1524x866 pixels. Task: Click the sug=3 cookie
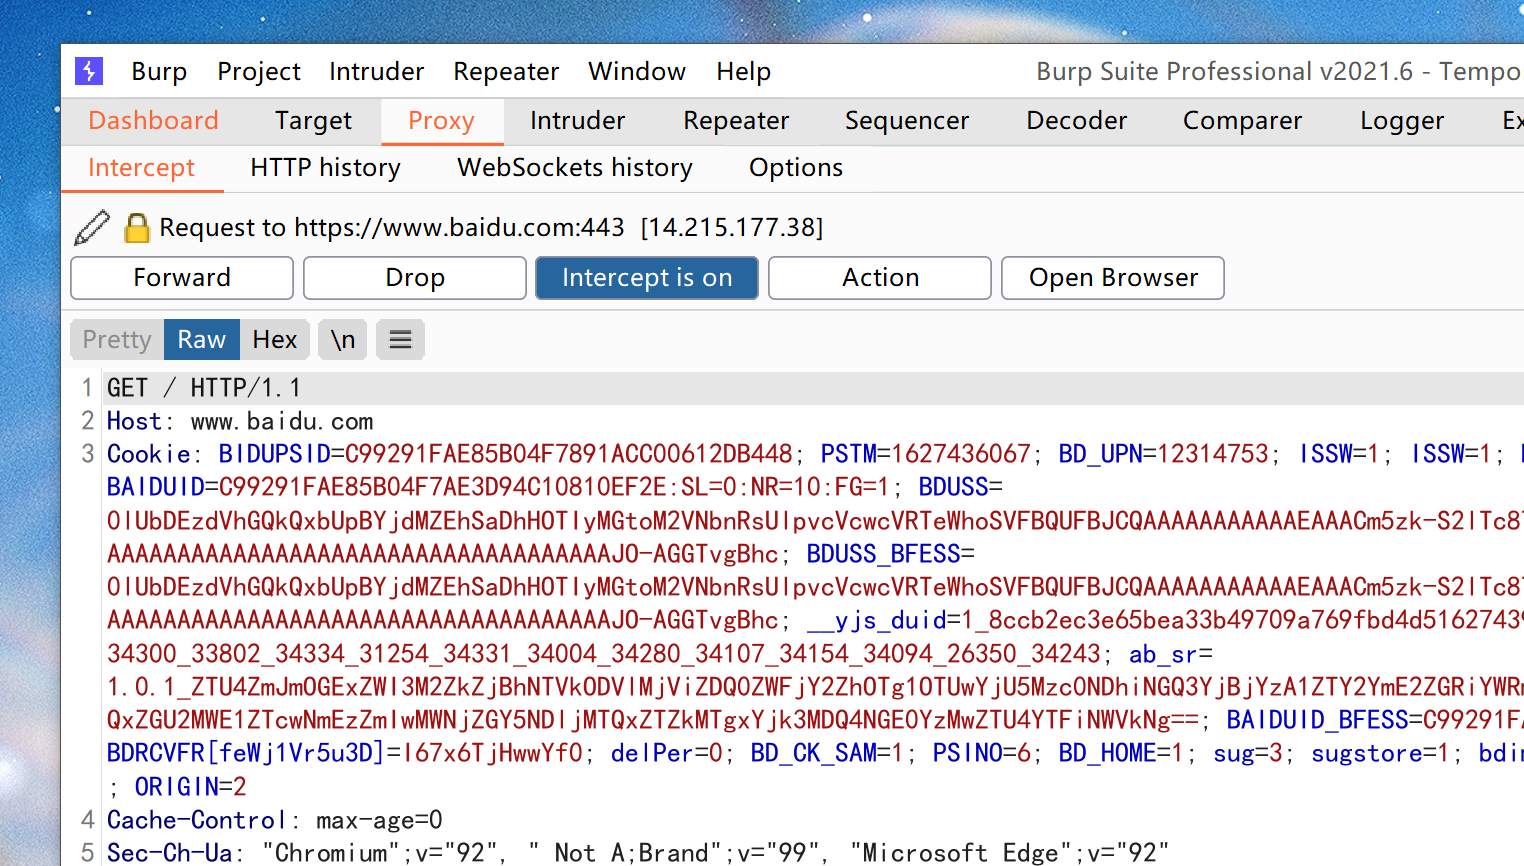tap(1248, 753)
